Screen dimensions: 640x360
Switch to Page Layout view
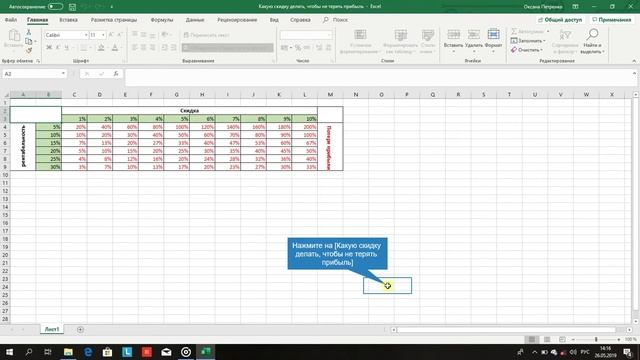[547, 340]
